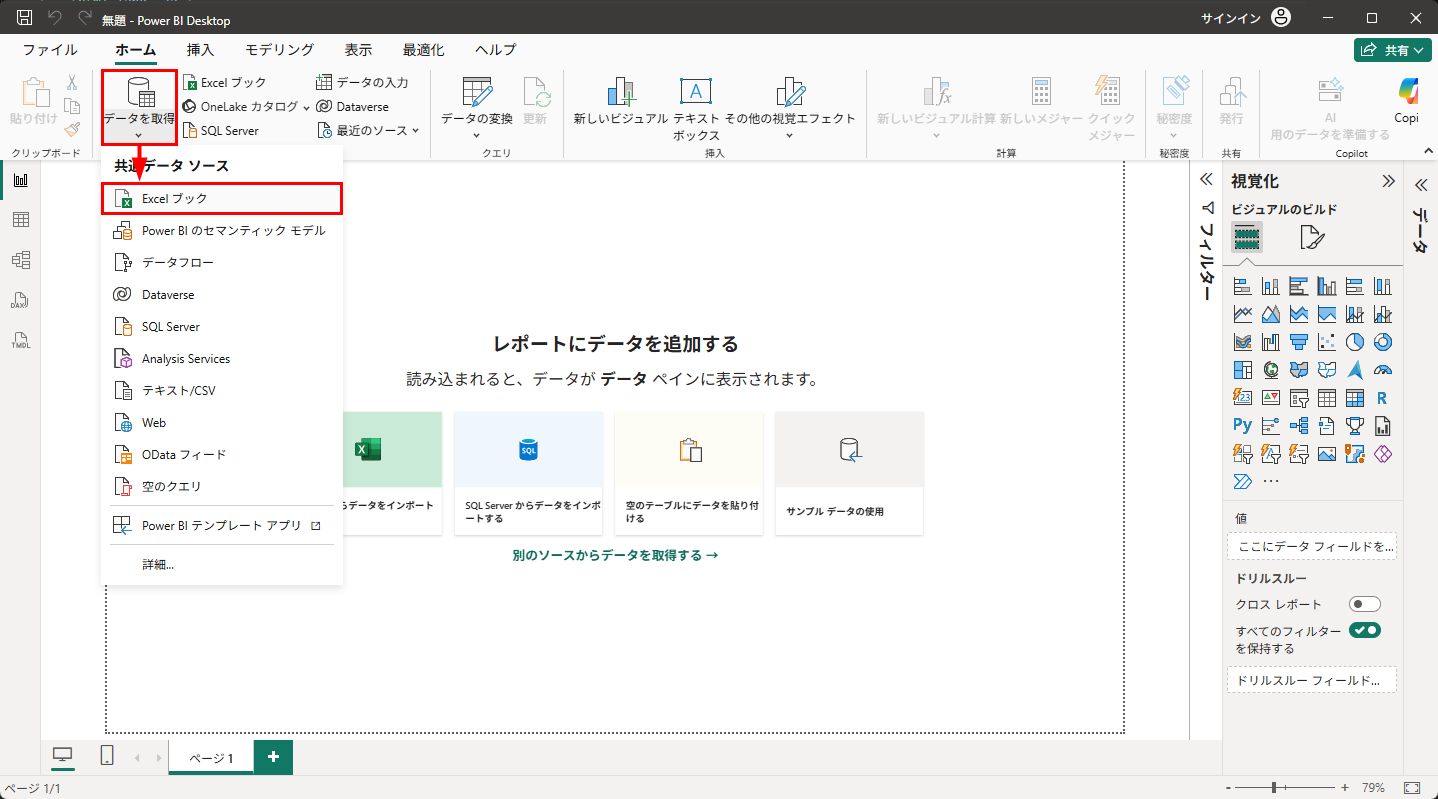Choose Power BI のセマンティック モデル from menu
This screenshot has width=1438, height=799.
click(222, 231)
